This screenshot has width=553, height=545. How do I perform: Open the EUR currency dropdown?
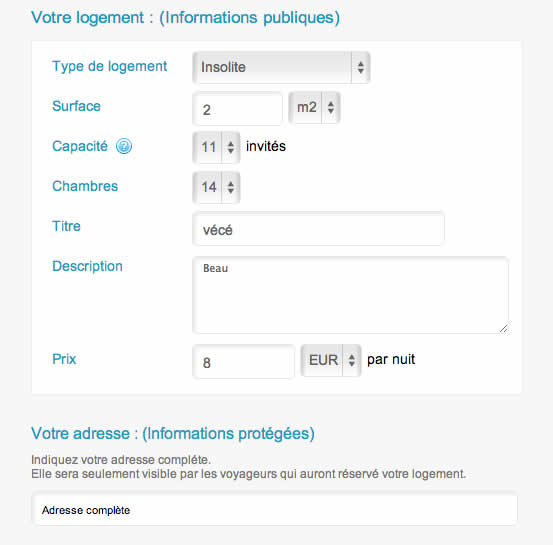(x=331, y=361)
